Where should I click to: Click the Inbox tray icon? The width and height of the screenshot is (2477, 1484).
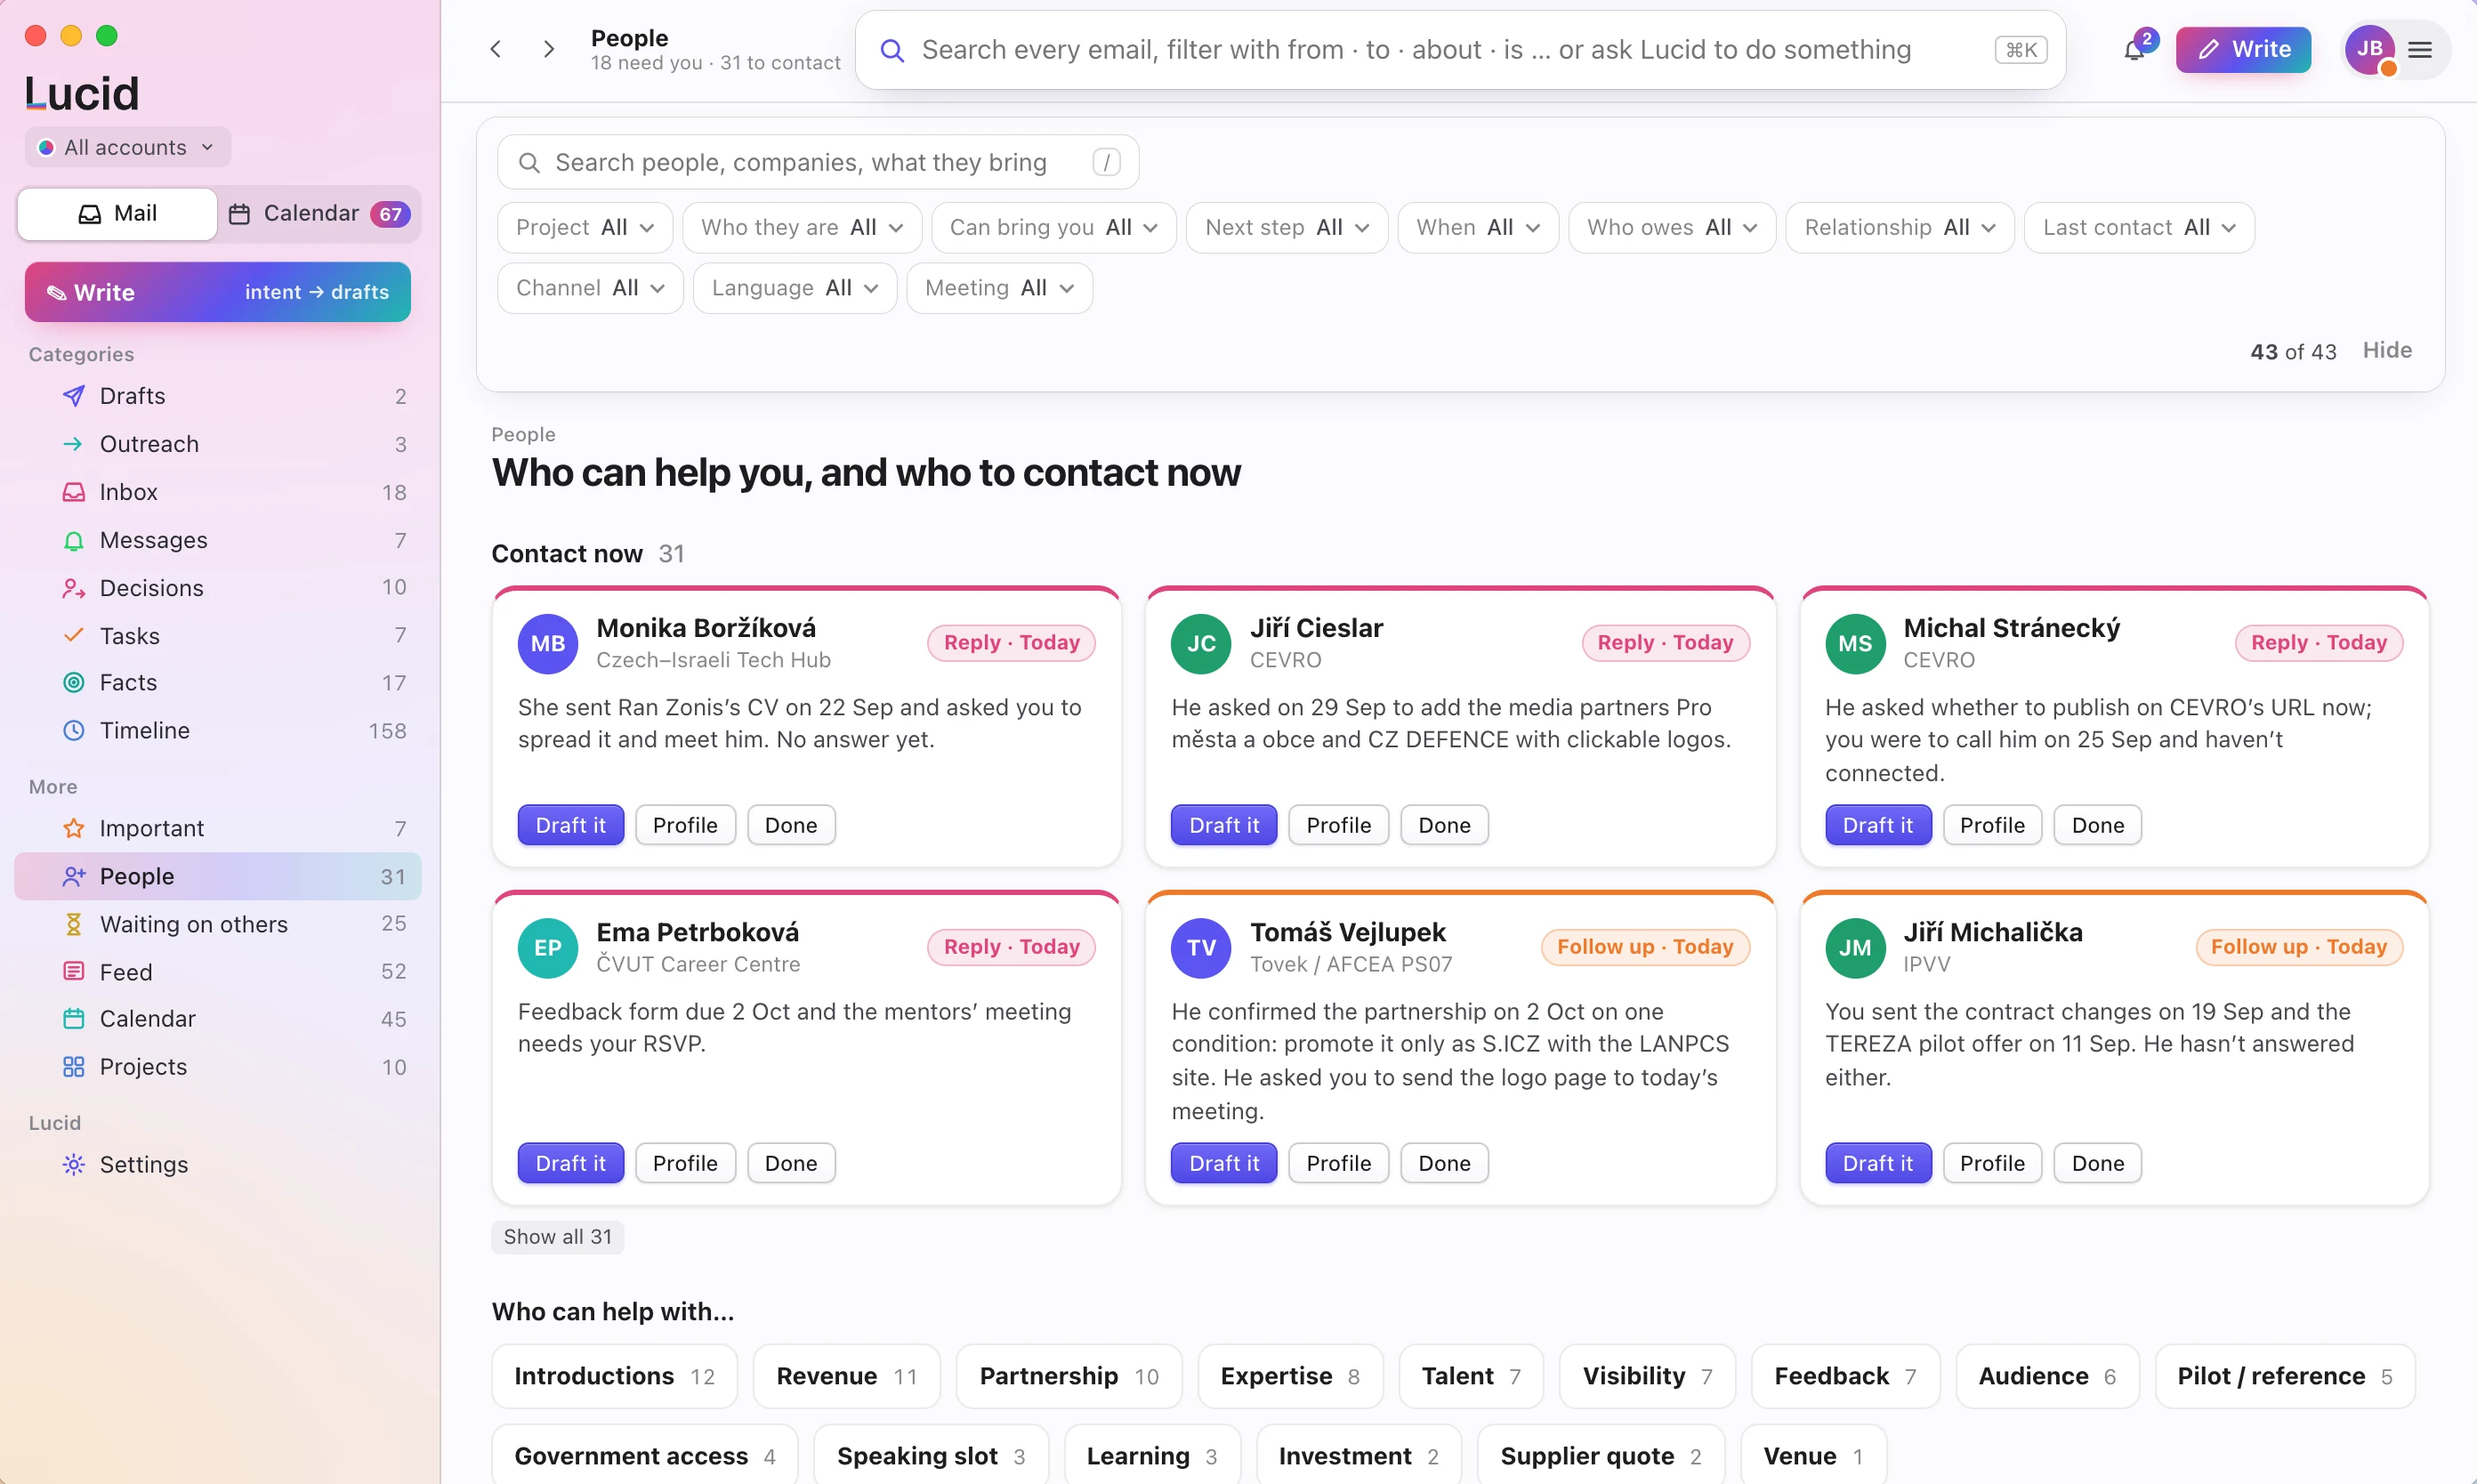pyautogui.click(x=74, y=492)
